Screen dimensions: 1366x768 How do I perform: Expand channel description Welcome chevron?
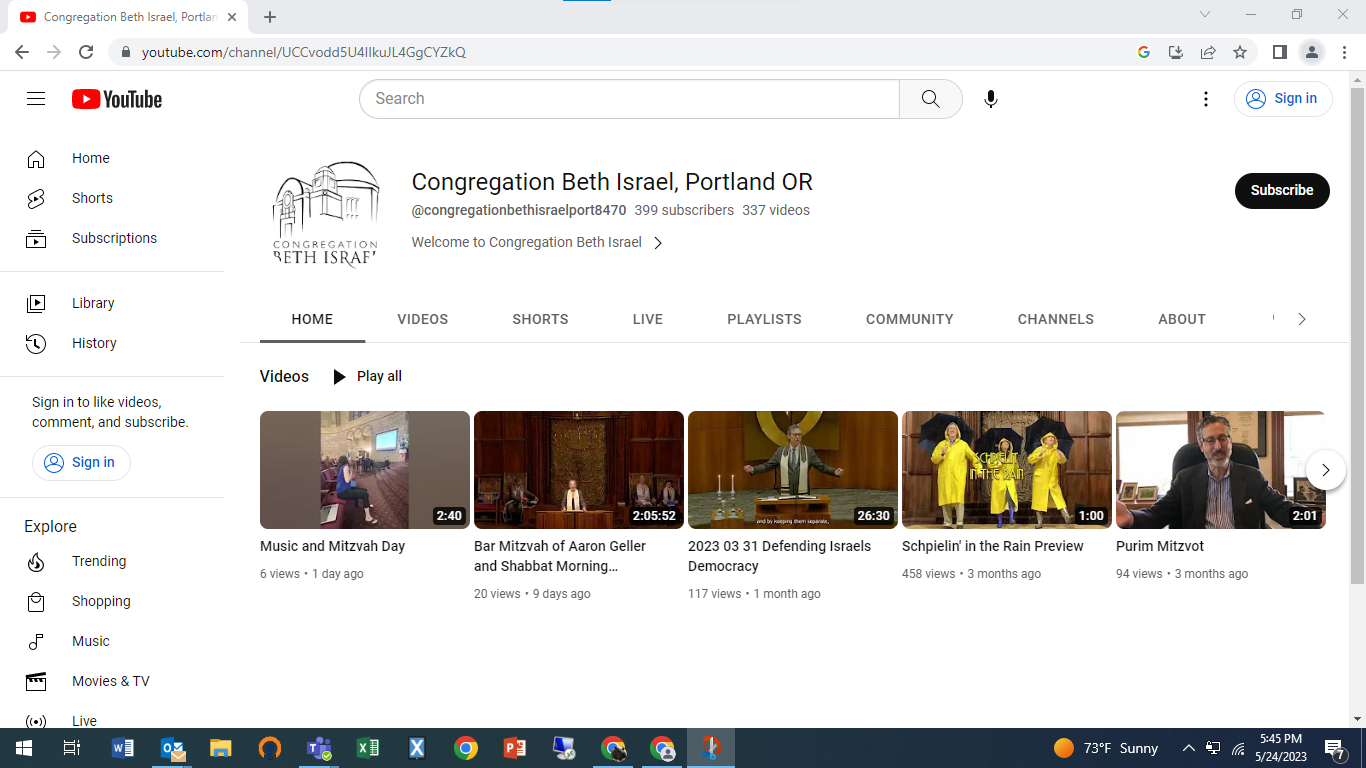tap(658, 243)
